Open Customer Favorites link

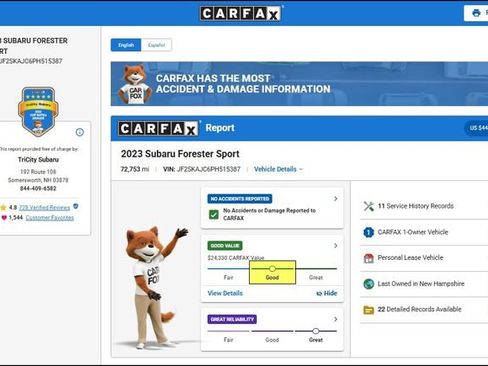tap(50, 218)
